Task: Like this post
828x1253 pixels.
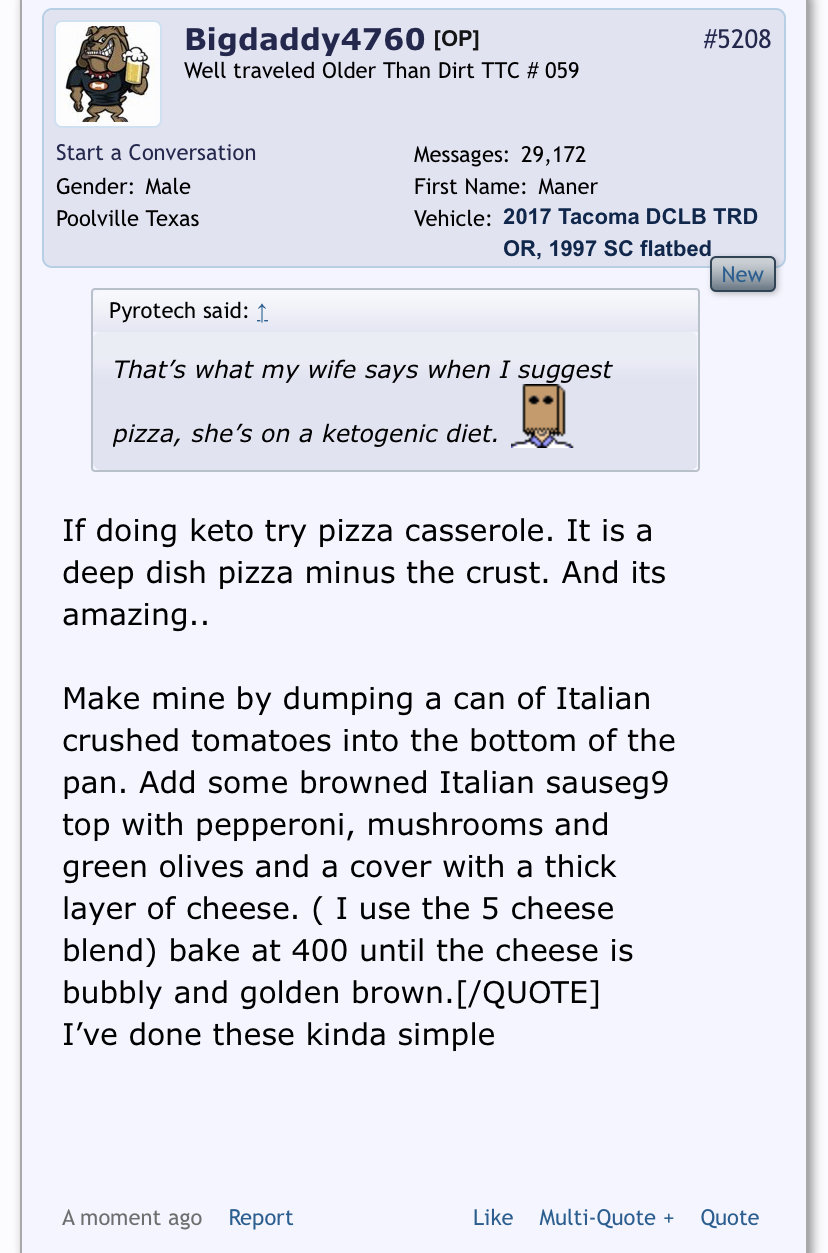Action: point(493,1218)
